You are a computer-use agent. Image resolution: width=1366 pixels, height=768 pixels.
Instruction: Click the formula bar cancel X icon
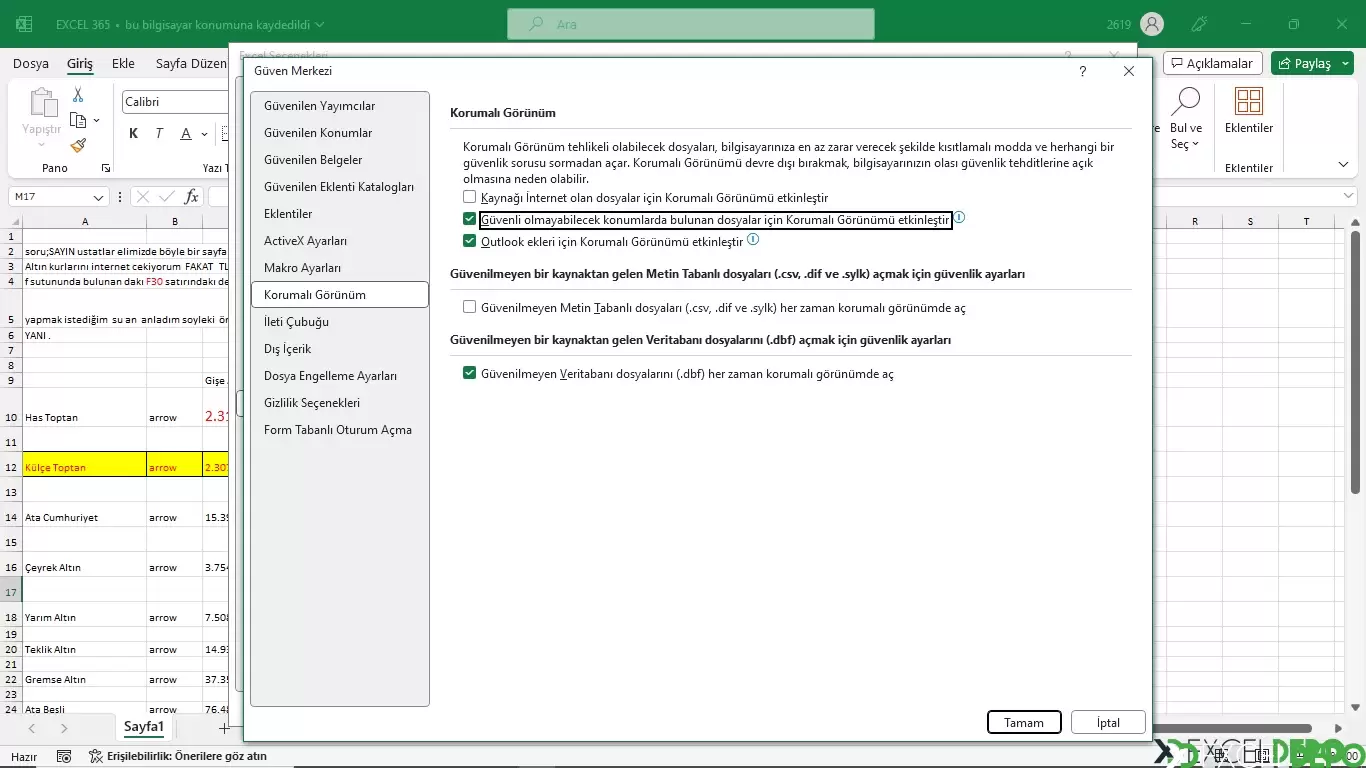point(143,197)
